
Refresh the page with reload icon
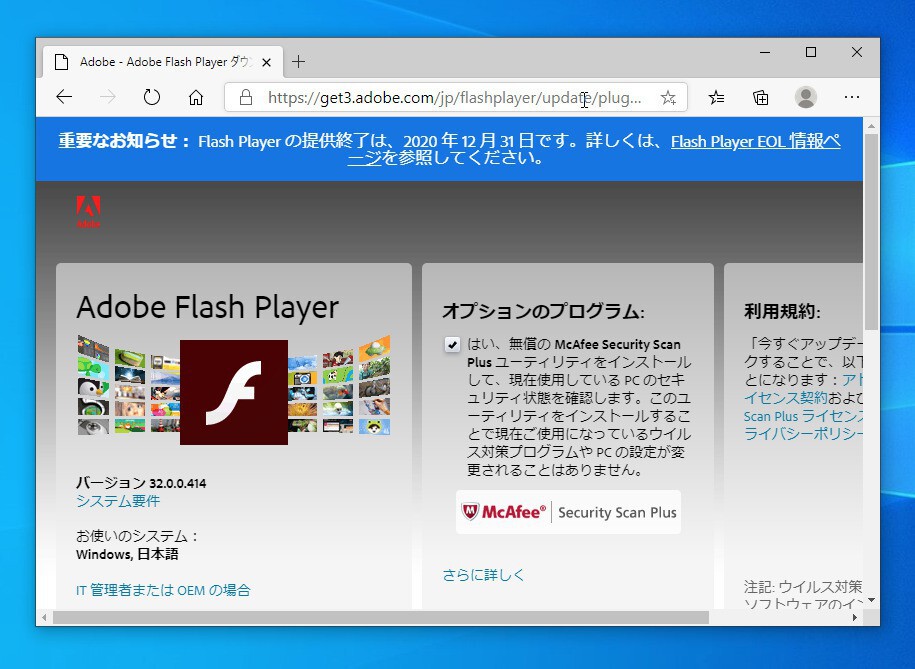point(152,97)
